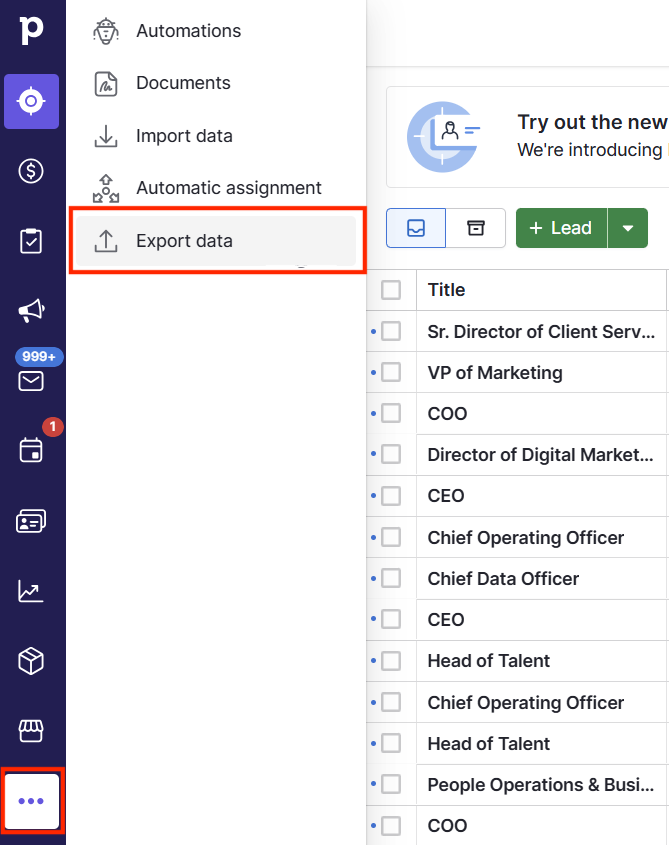Open the Mail envelope icon
Viewport: 669px width, 845px height.
[31, 381]
